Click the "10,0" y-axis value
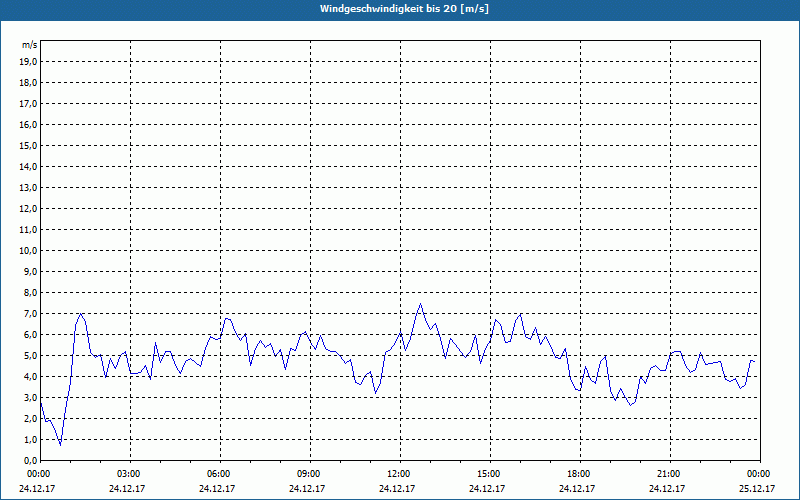Screen dimensions: 800x500 [x=29, y=251]
